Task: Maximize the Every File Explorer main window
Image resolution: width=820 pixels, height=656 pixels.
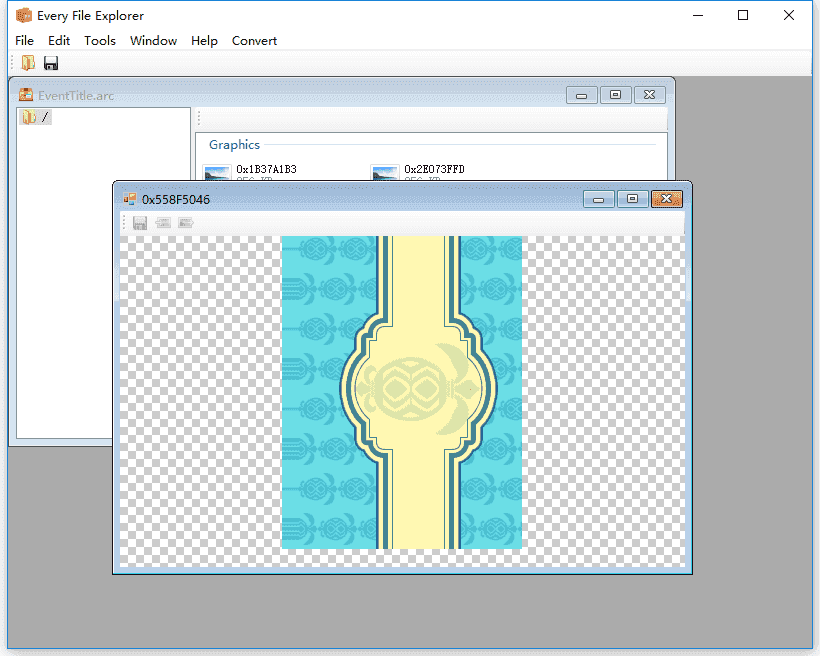Action: coord(743,16)
